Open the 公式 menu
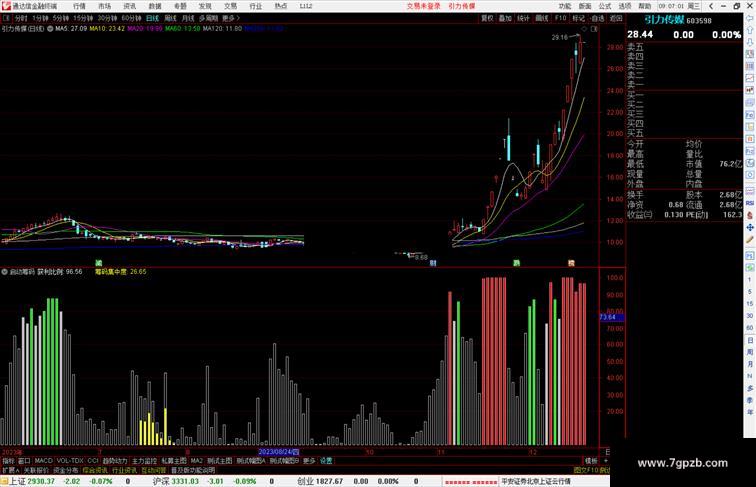Screen dimensions: 756x487 [605, 6]
